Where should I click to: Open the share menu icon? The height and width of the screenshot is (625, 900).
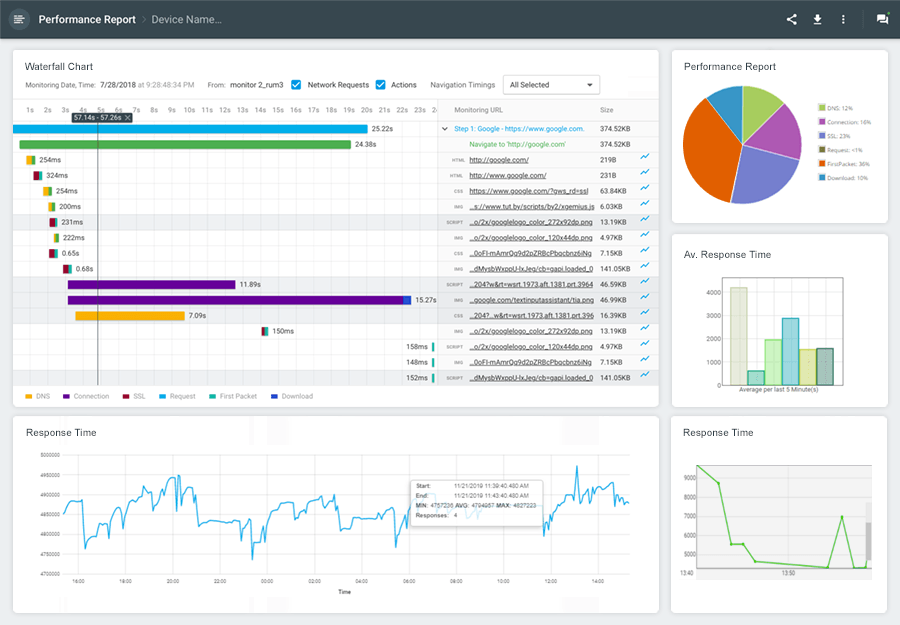click(791, 19)
